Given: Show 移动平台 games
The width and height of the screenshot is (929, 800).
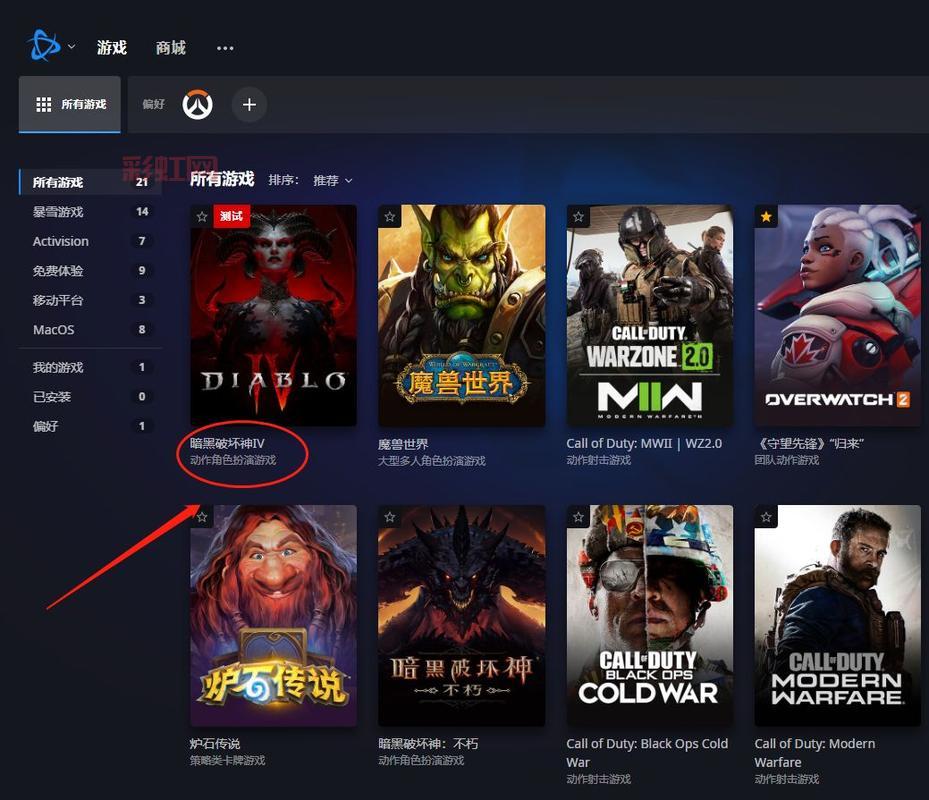Looking at the screenshot, I should tap(91, 300).
